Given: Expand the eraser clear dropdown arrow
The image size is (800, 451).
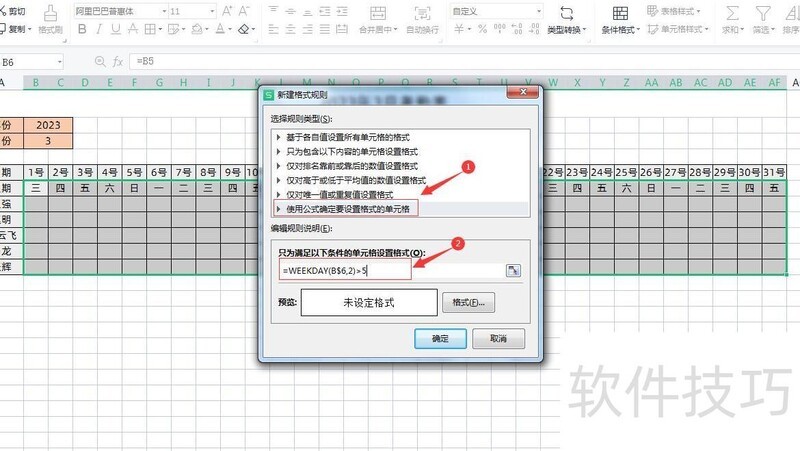Looking at the screenshot, I should pyautogui.click(x=253, y=29).
